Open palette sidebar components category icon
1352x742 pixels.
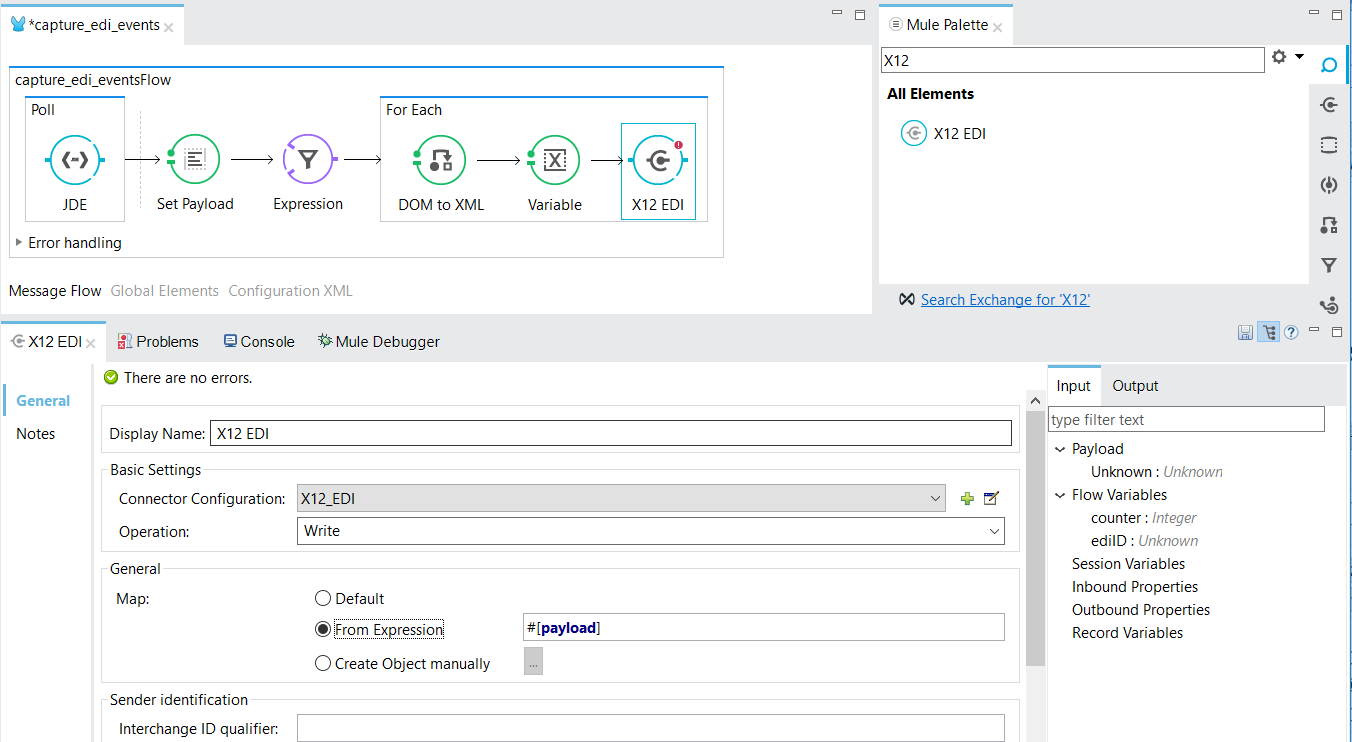pyautogui.click(x=1329, y=185)
